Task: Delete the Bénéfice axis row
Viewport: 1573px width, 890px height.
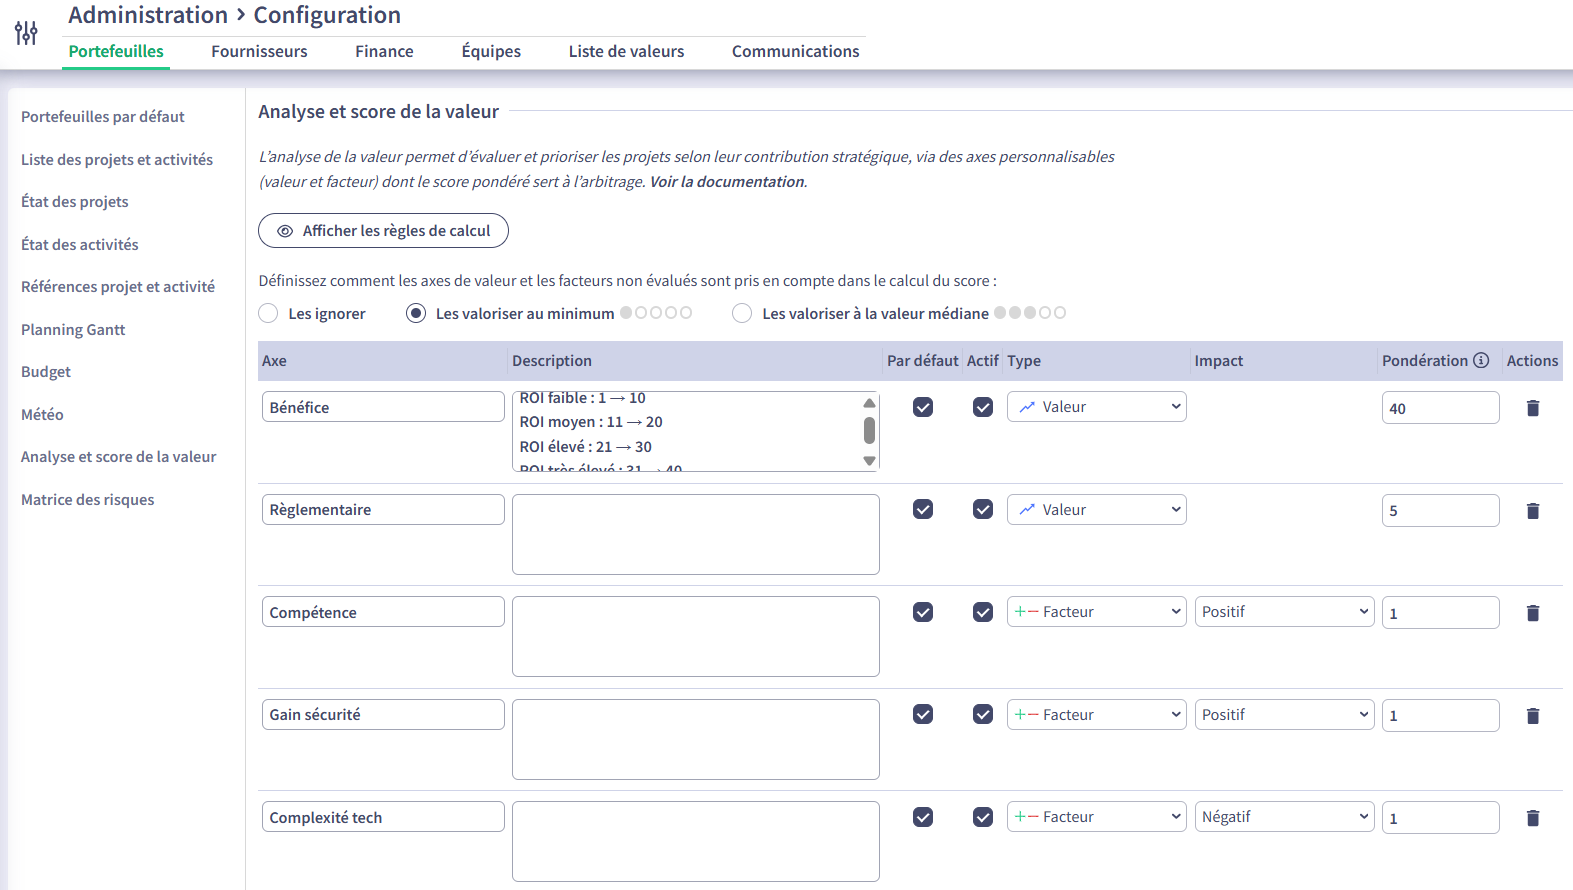Action: pos(1532,408)
